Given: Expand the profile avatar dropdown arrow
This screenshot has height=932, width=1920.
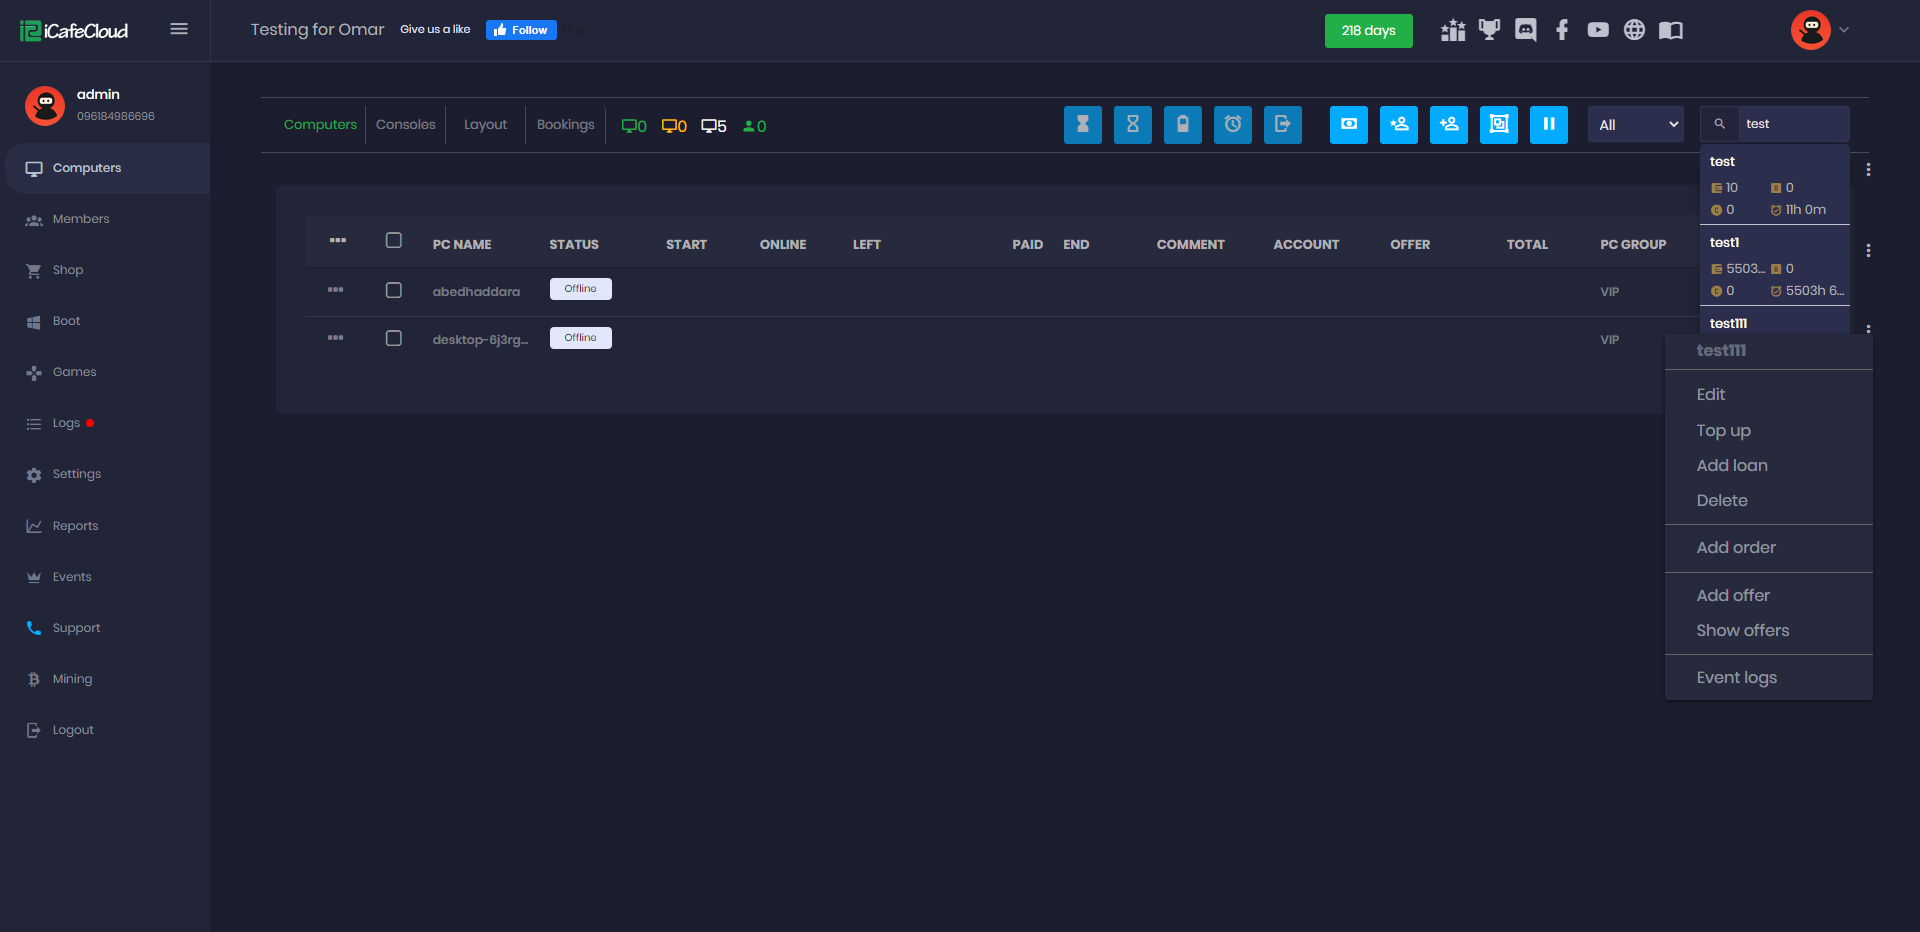Looking at the screenshot, I should [1844, 30].
